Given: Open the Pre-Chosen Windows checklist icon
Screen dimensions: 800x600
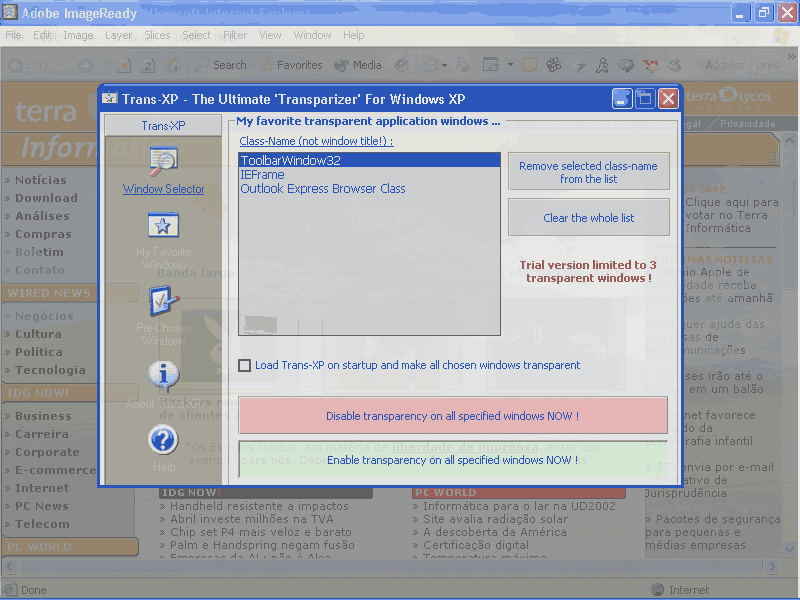Looking at the screenshot, I should [163, 300].
